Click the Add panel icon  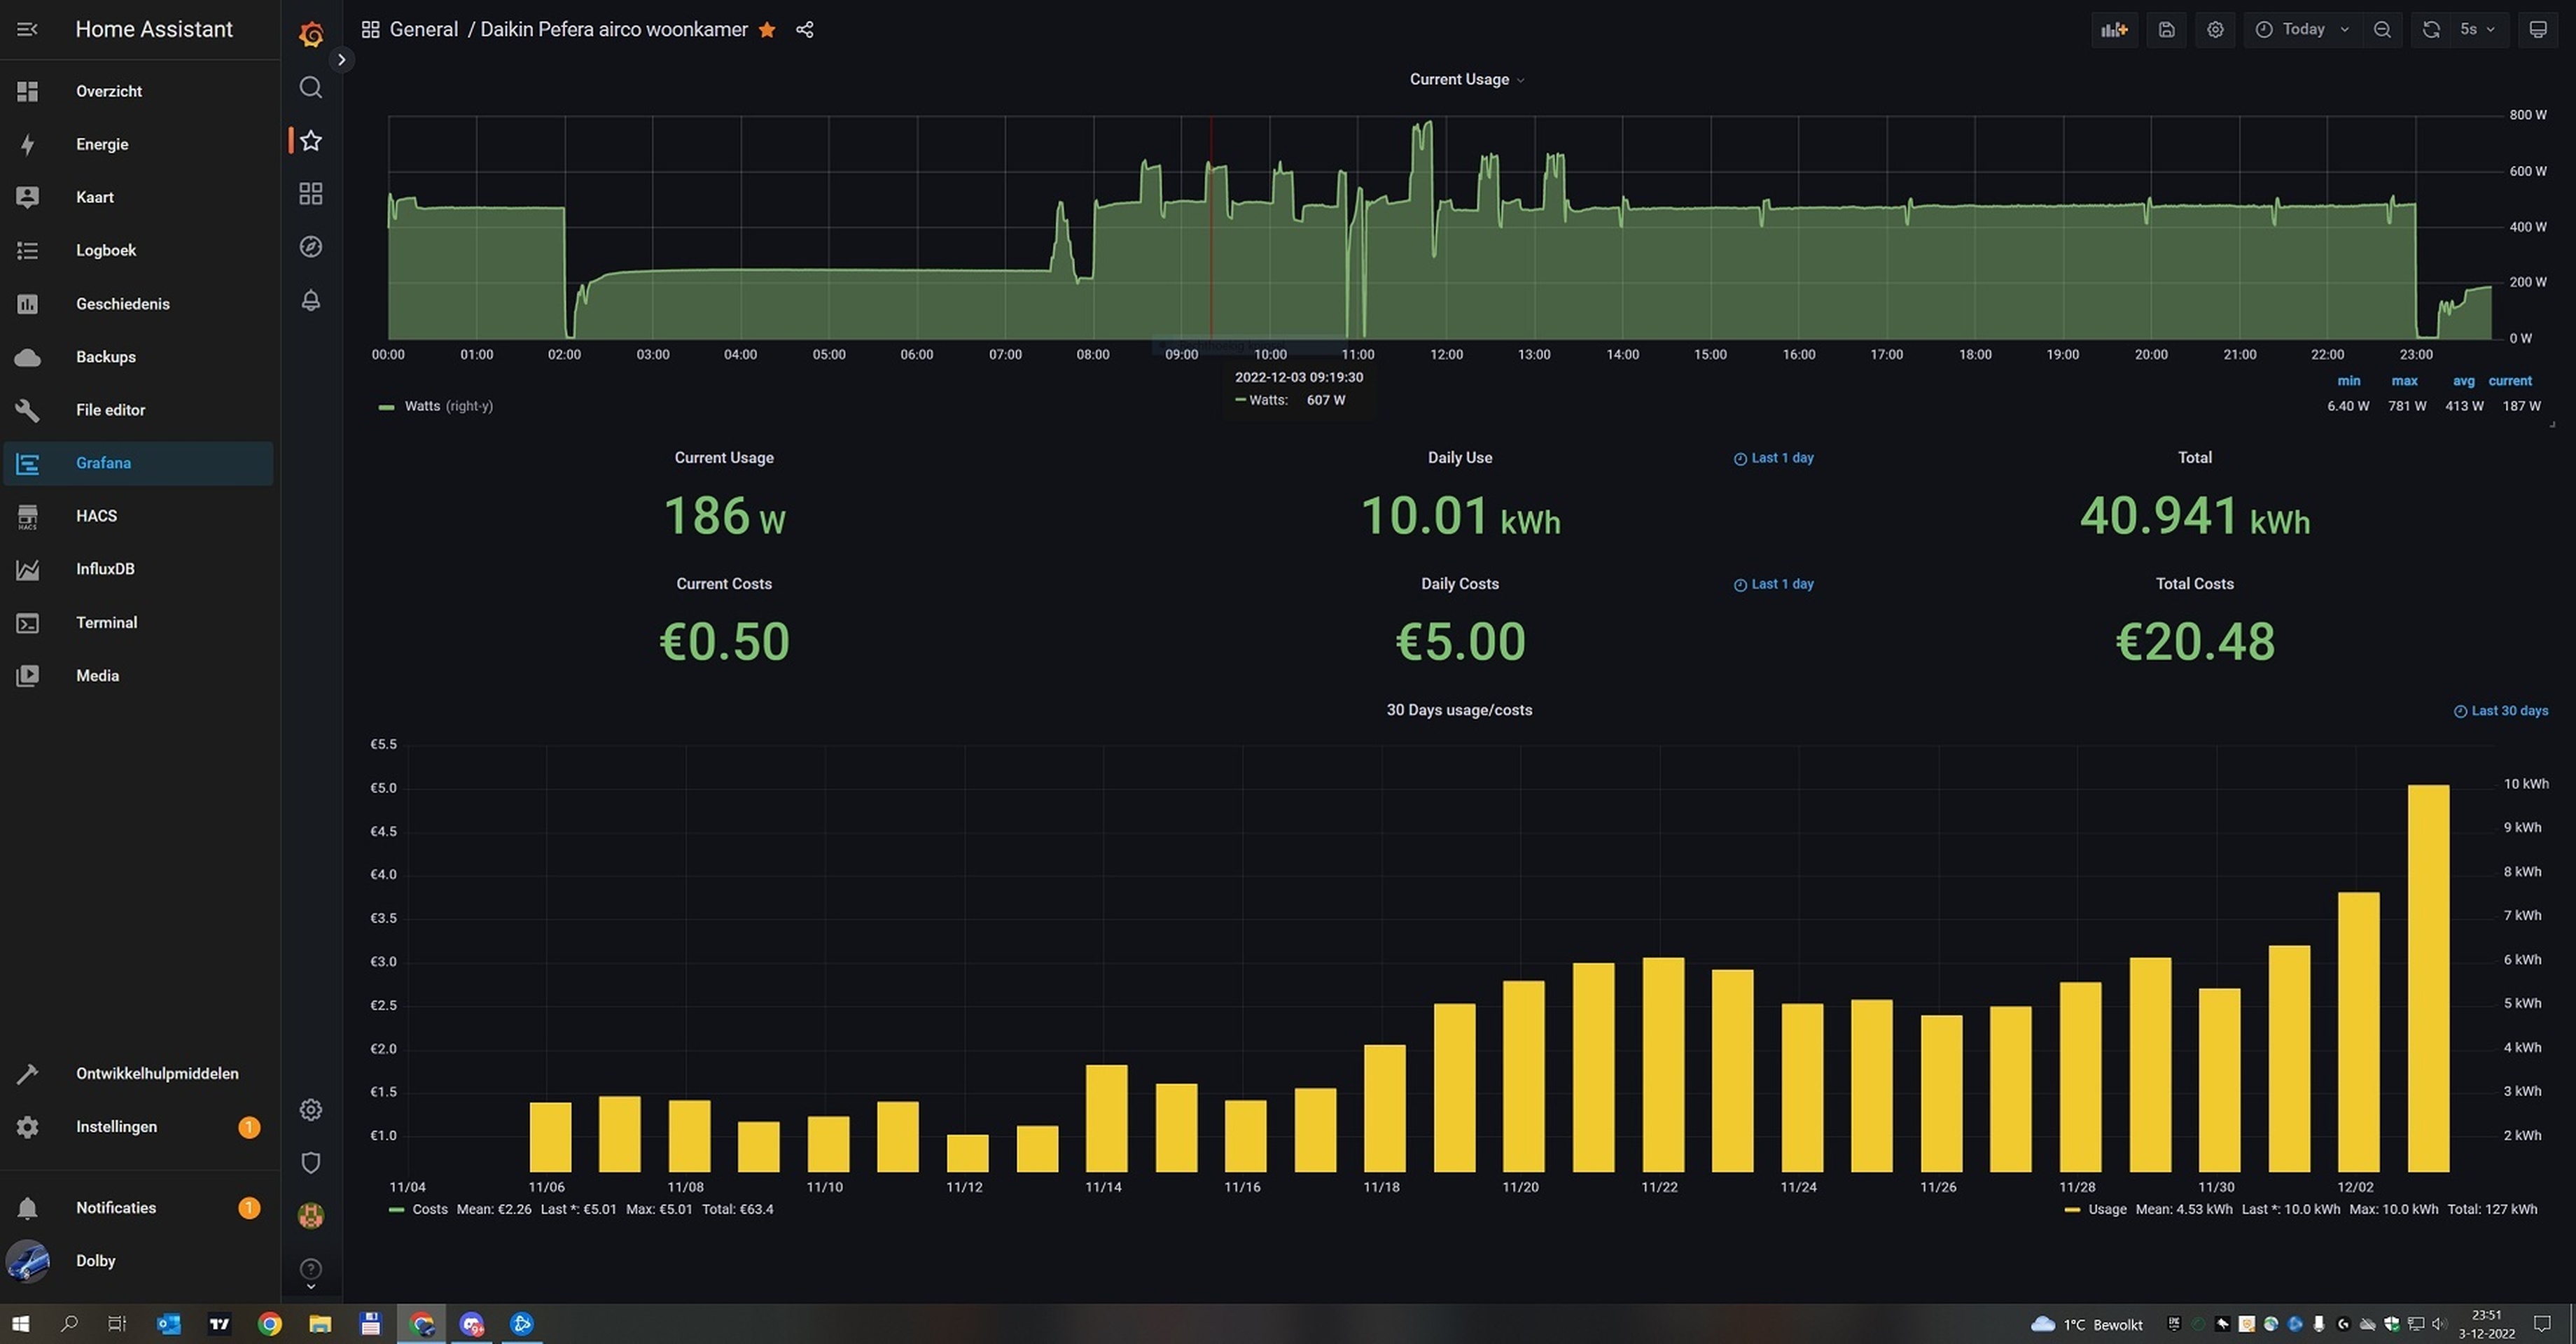click(x=2113, y=30)
